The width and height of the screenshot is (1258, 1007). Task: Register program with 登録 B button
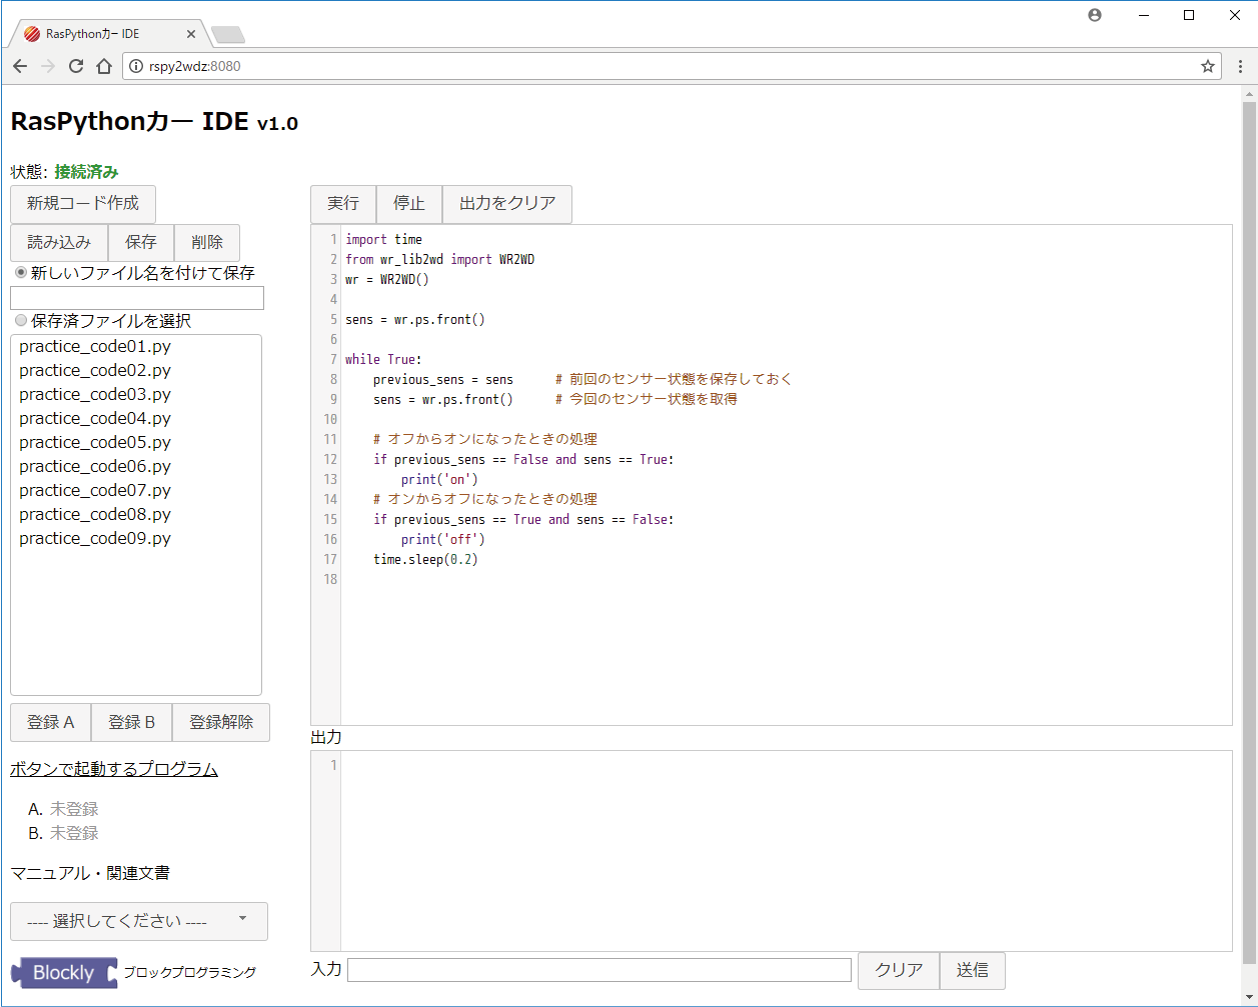(x=132, y=722)
